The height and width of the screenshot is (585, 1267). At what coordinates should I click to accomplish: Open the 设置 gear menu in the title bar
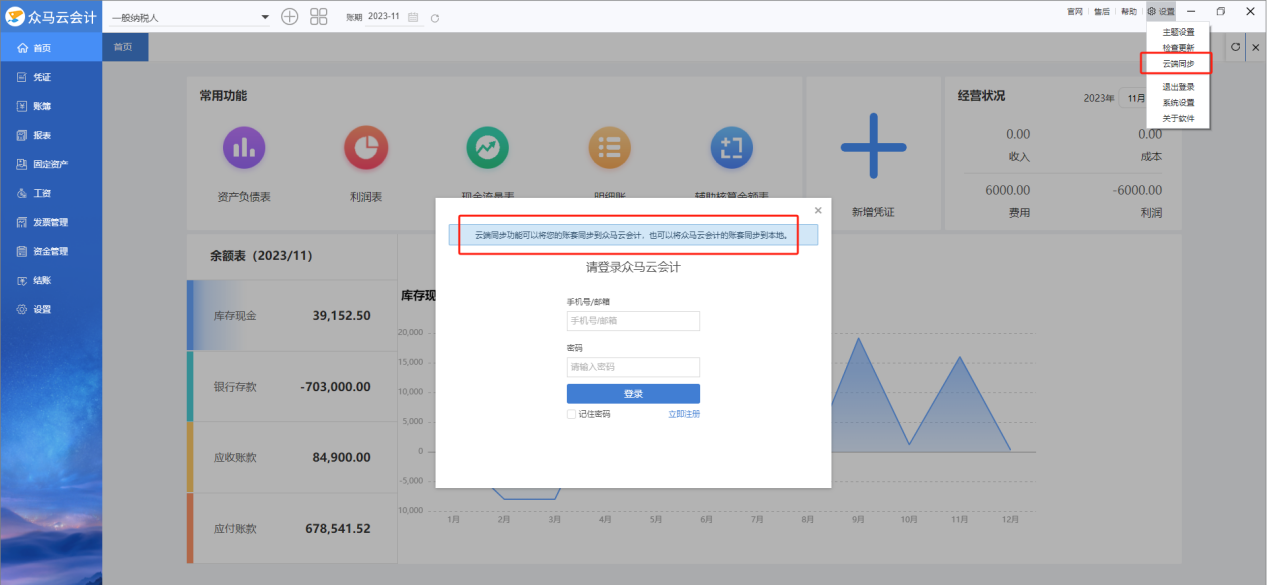(x=1161, y=12)
